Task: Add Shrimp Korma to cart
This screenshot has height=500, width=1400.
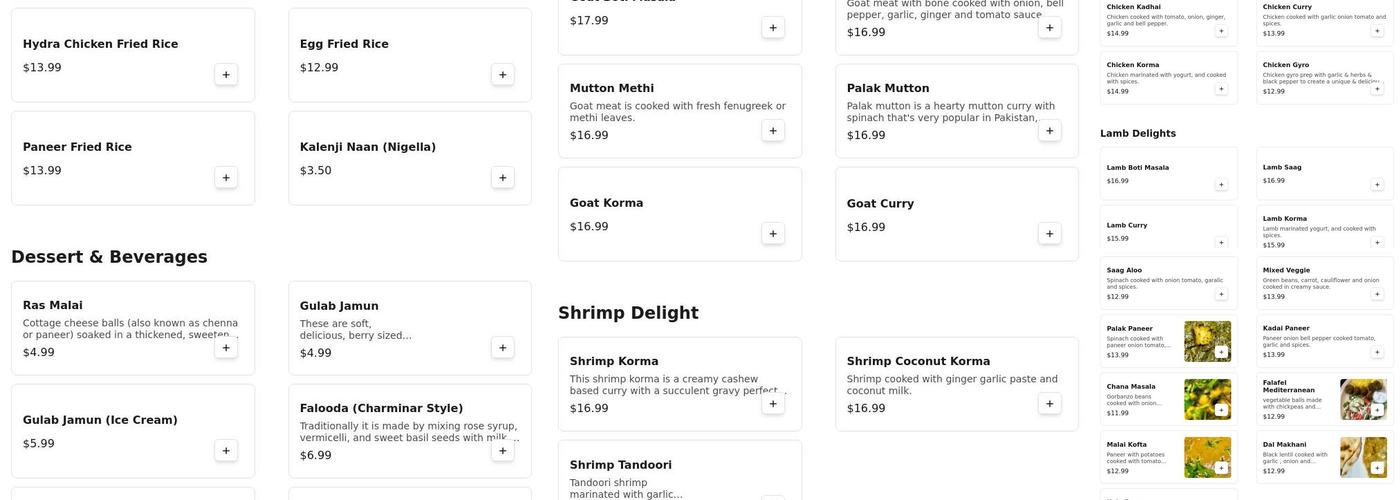Action: pyautogui.click(x=773, y=404)
